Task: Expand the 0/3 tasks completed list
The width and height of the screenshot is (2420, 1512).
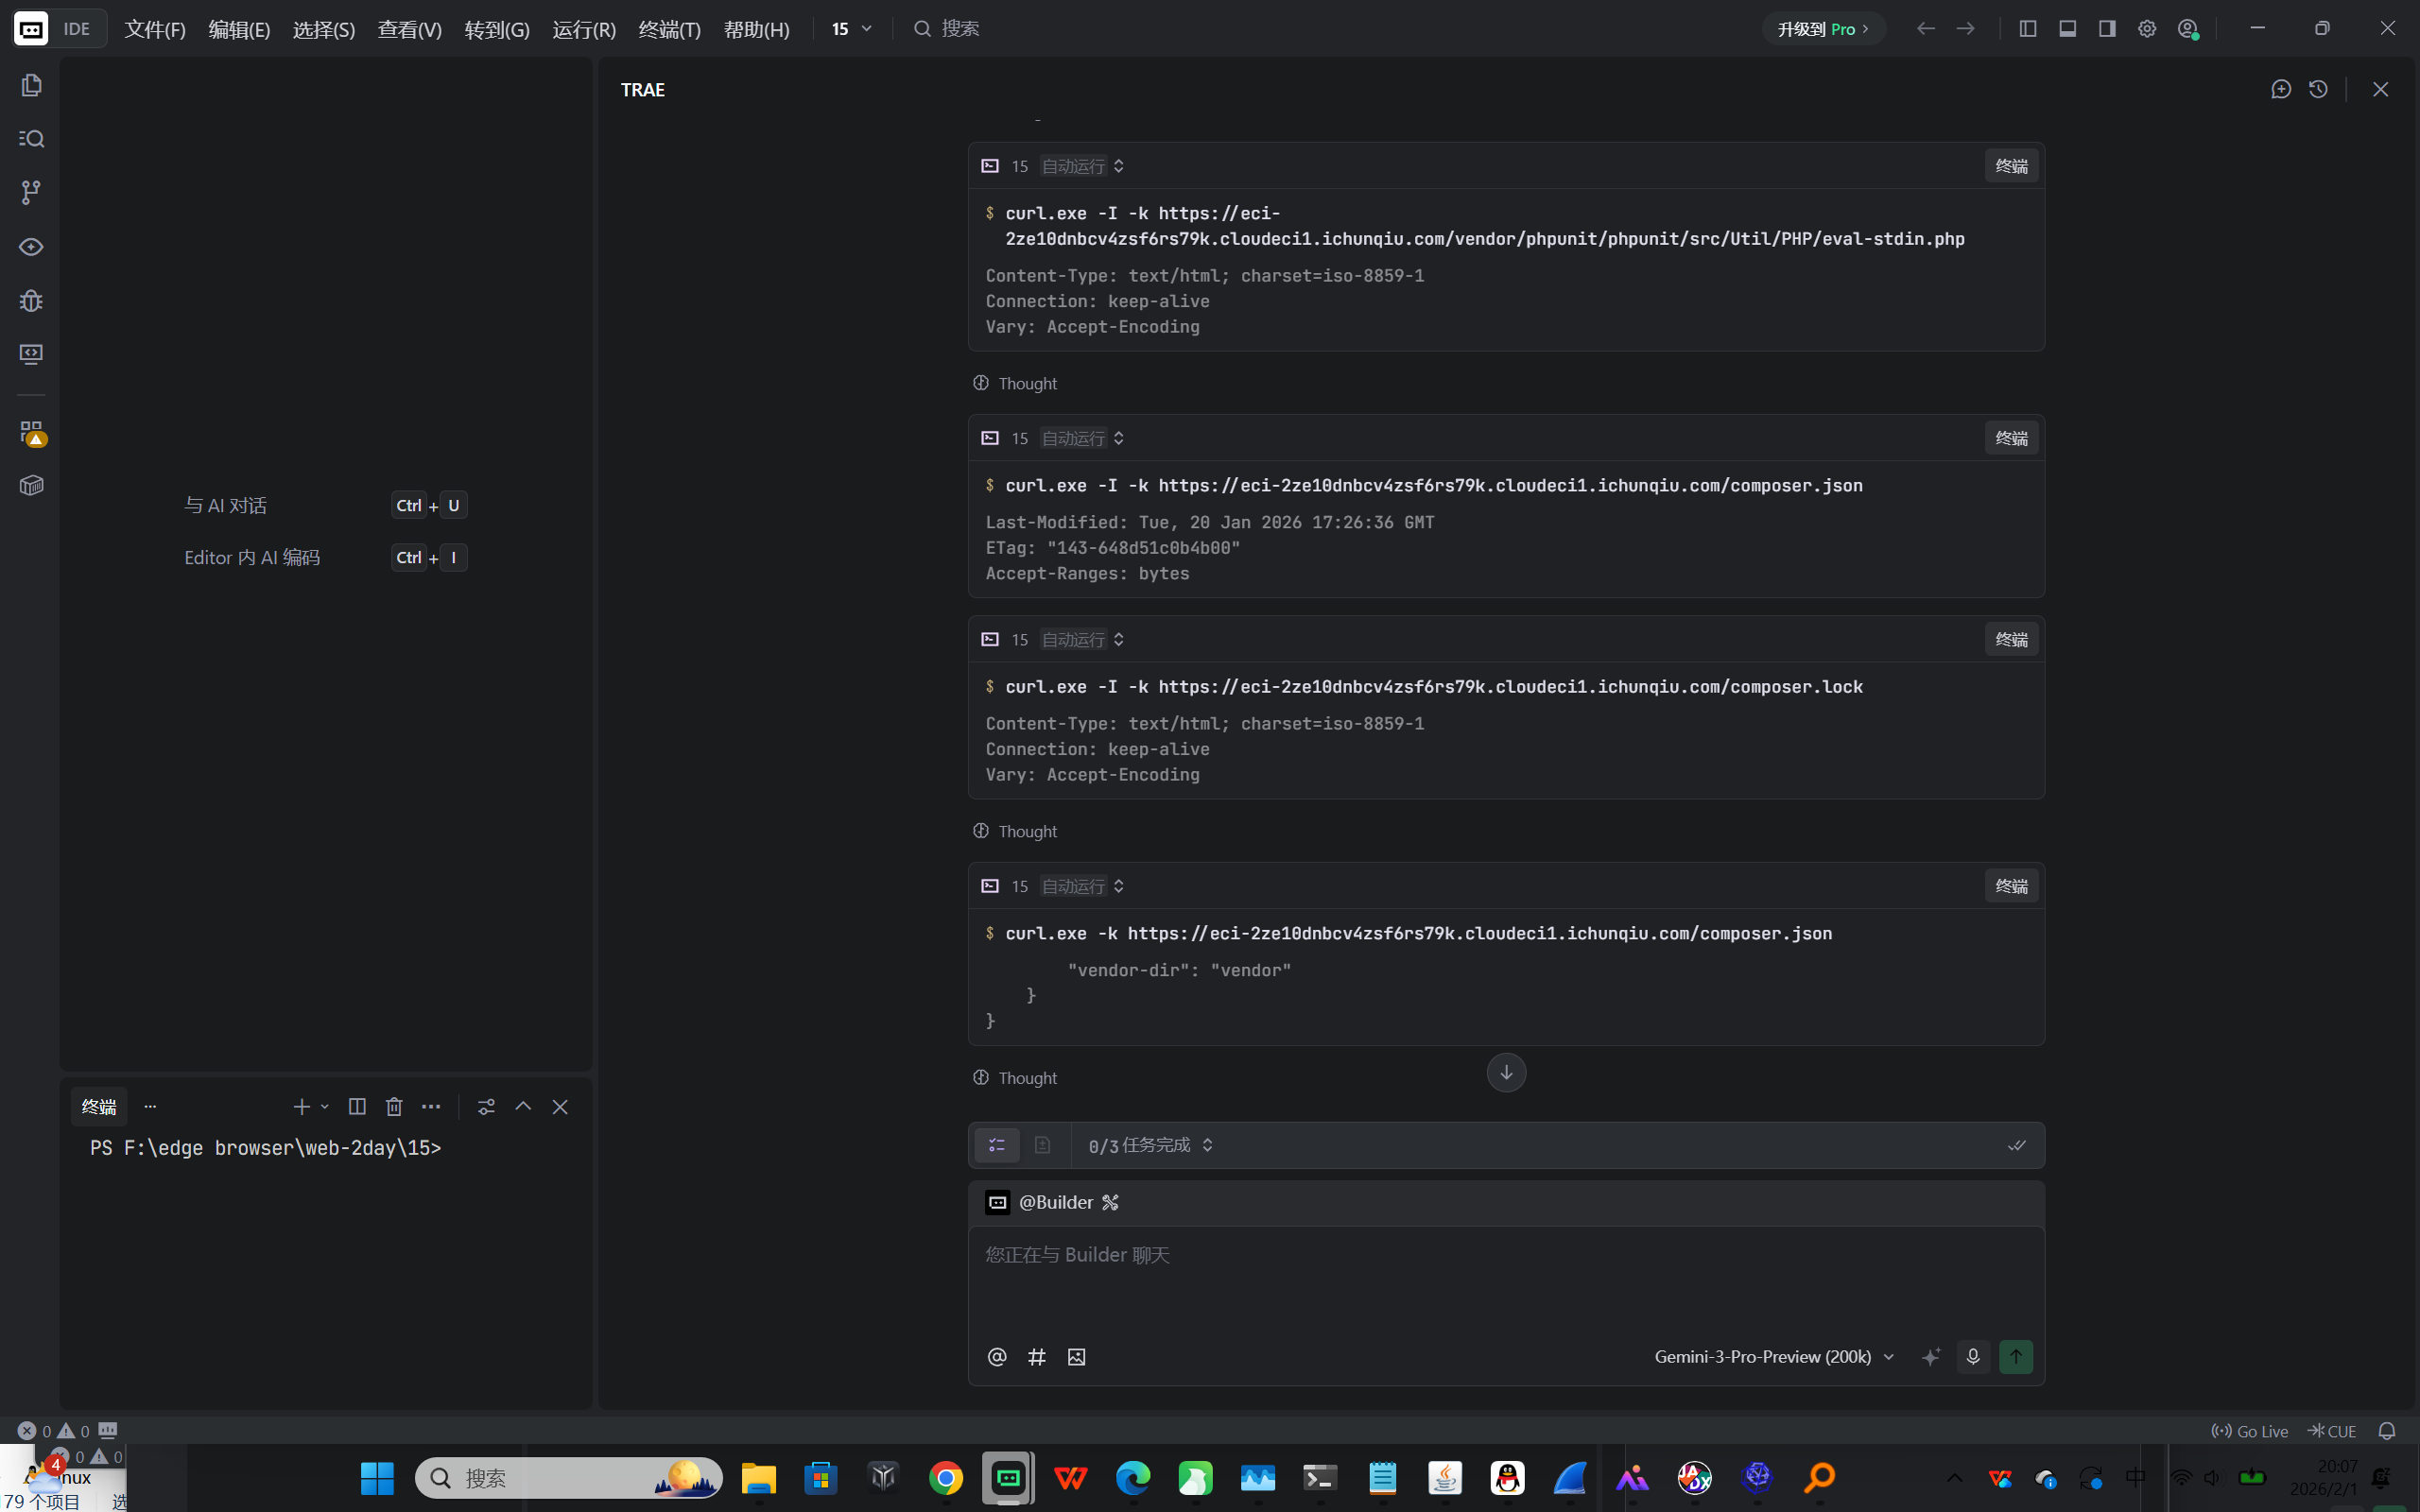Action: 1150,1145
